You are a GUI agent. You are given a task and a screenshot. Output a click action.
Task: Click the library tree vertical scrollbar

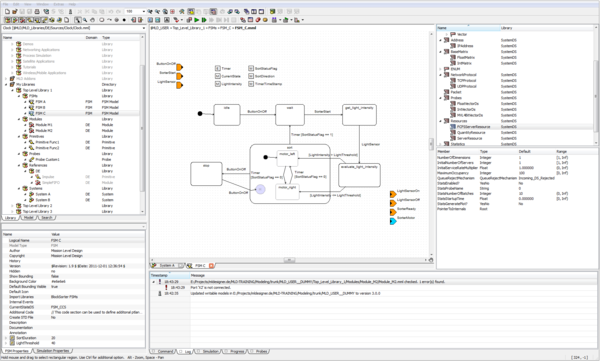tap(142, 126)
